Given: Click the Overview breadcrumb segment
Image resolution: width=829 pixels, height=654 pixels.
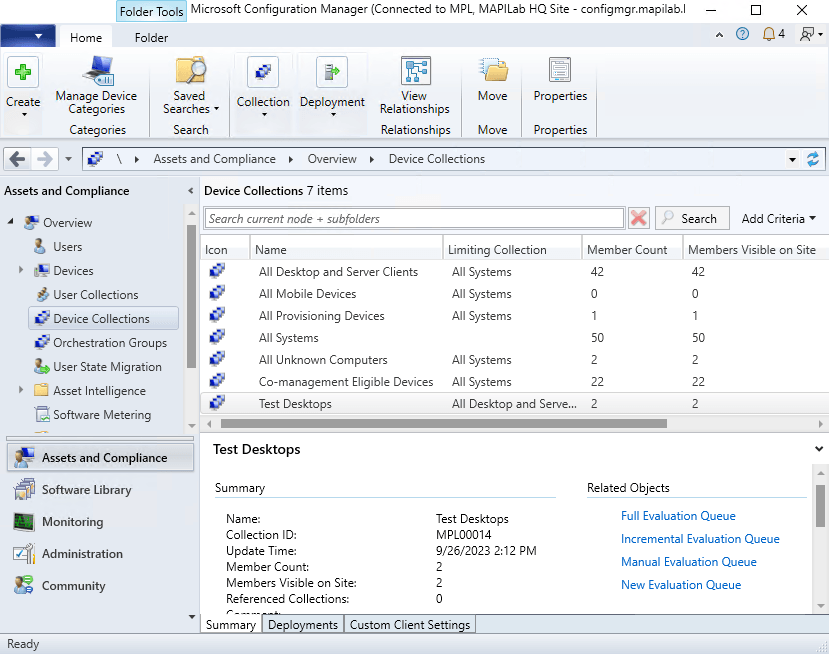Looking at the screenshot, I should point(332,159).
